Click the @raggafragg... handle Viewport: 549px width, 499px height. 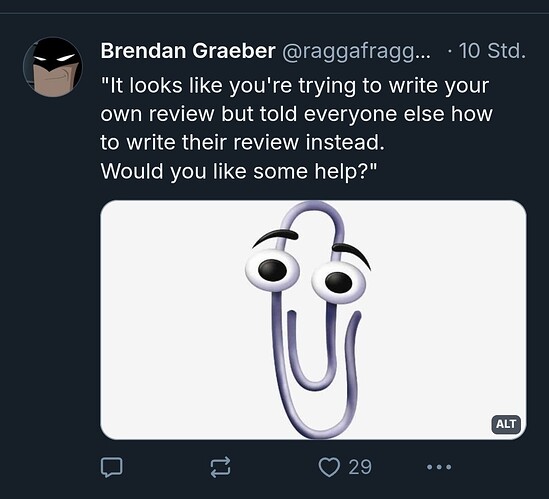tap(356, 51)
